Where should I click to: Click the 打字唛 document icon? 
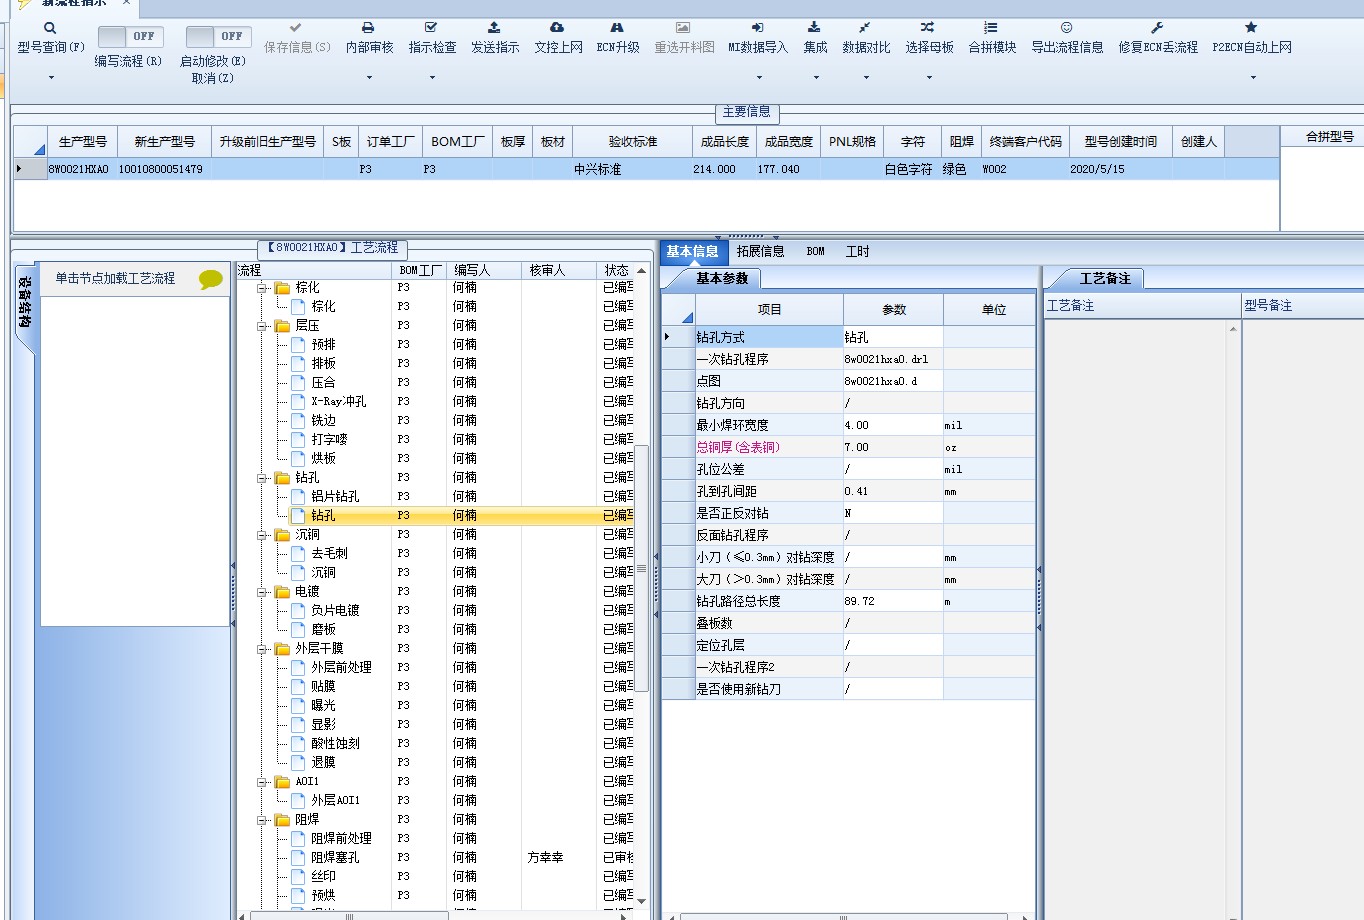point(298,440)
